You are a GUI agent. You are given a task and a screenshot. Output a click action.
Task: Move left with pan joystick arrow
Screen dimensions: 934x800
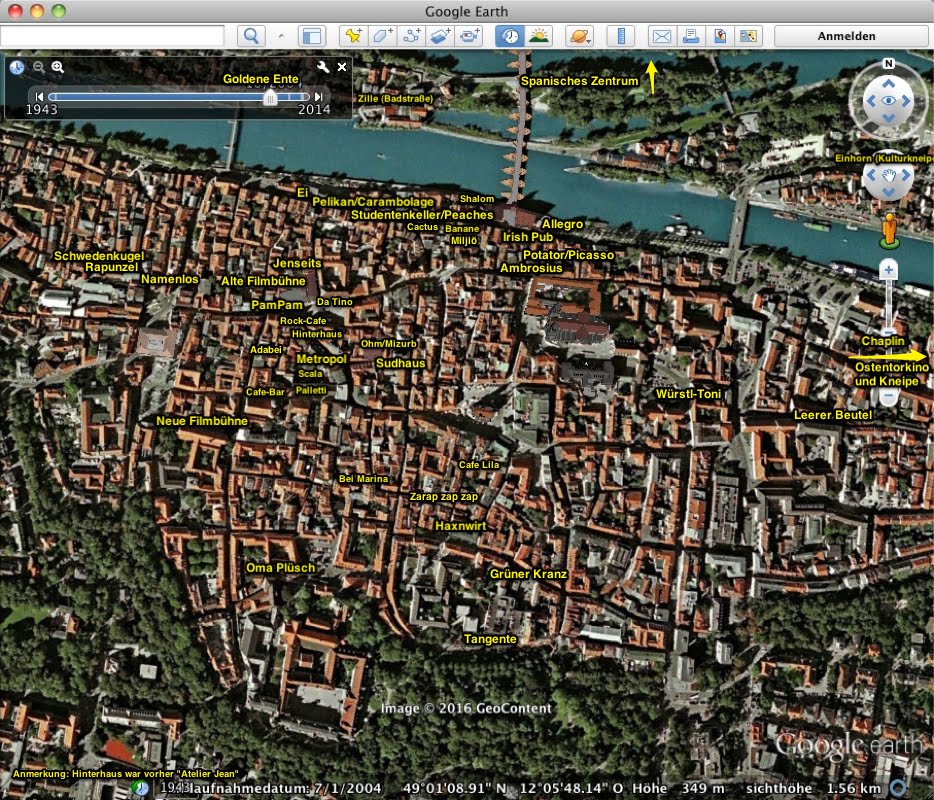[x=871, y=175]
